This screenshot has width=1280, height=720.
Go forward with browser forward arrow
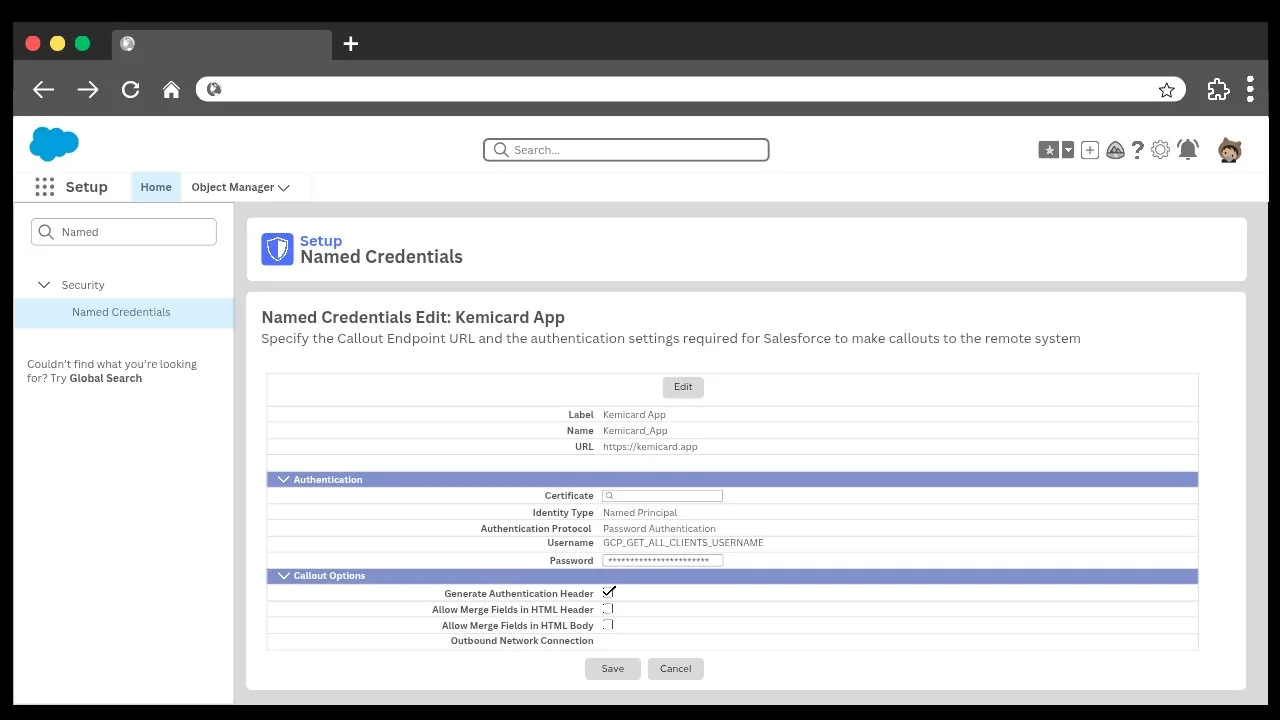coord(88,89)
